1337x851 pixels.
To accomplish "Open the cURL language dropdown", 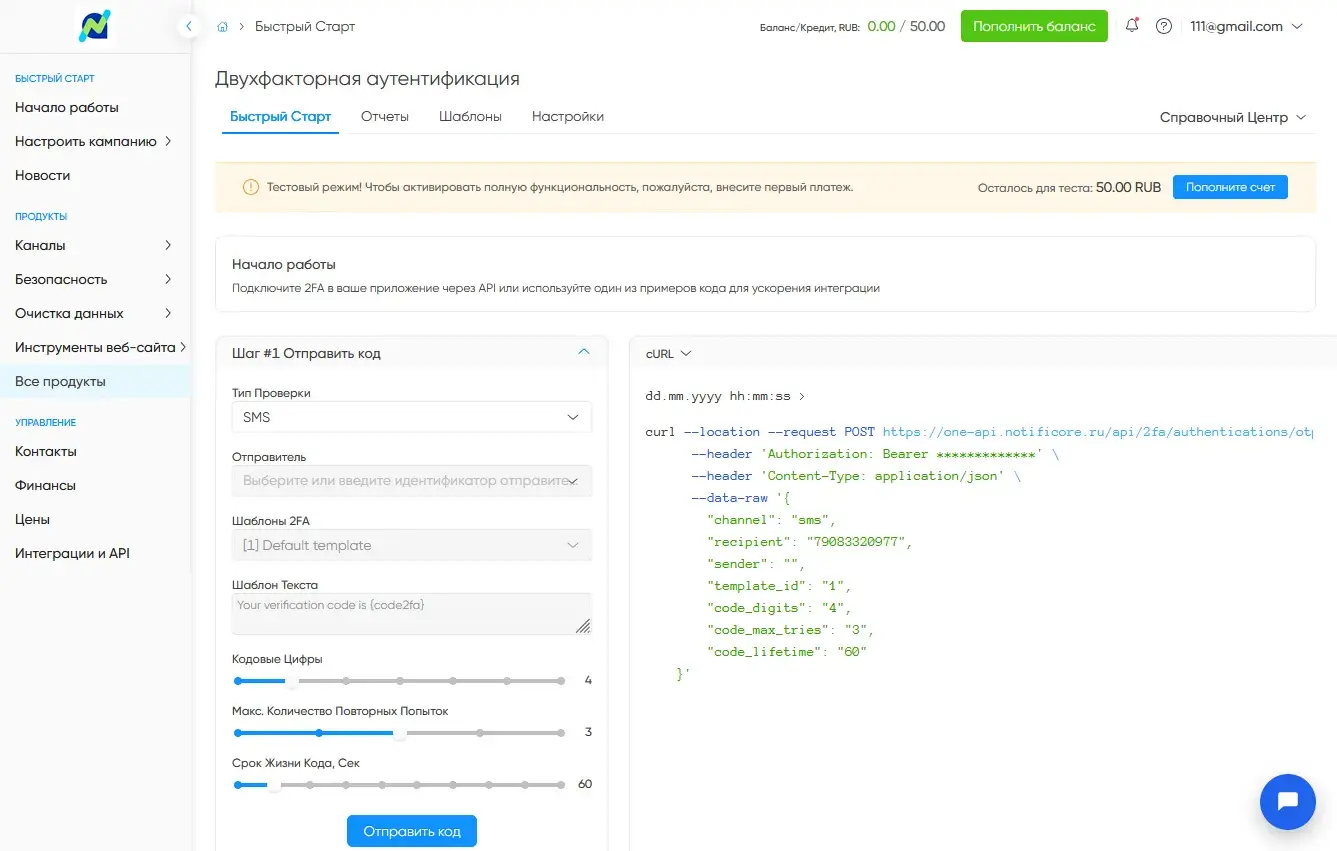I will coord(669,354).
